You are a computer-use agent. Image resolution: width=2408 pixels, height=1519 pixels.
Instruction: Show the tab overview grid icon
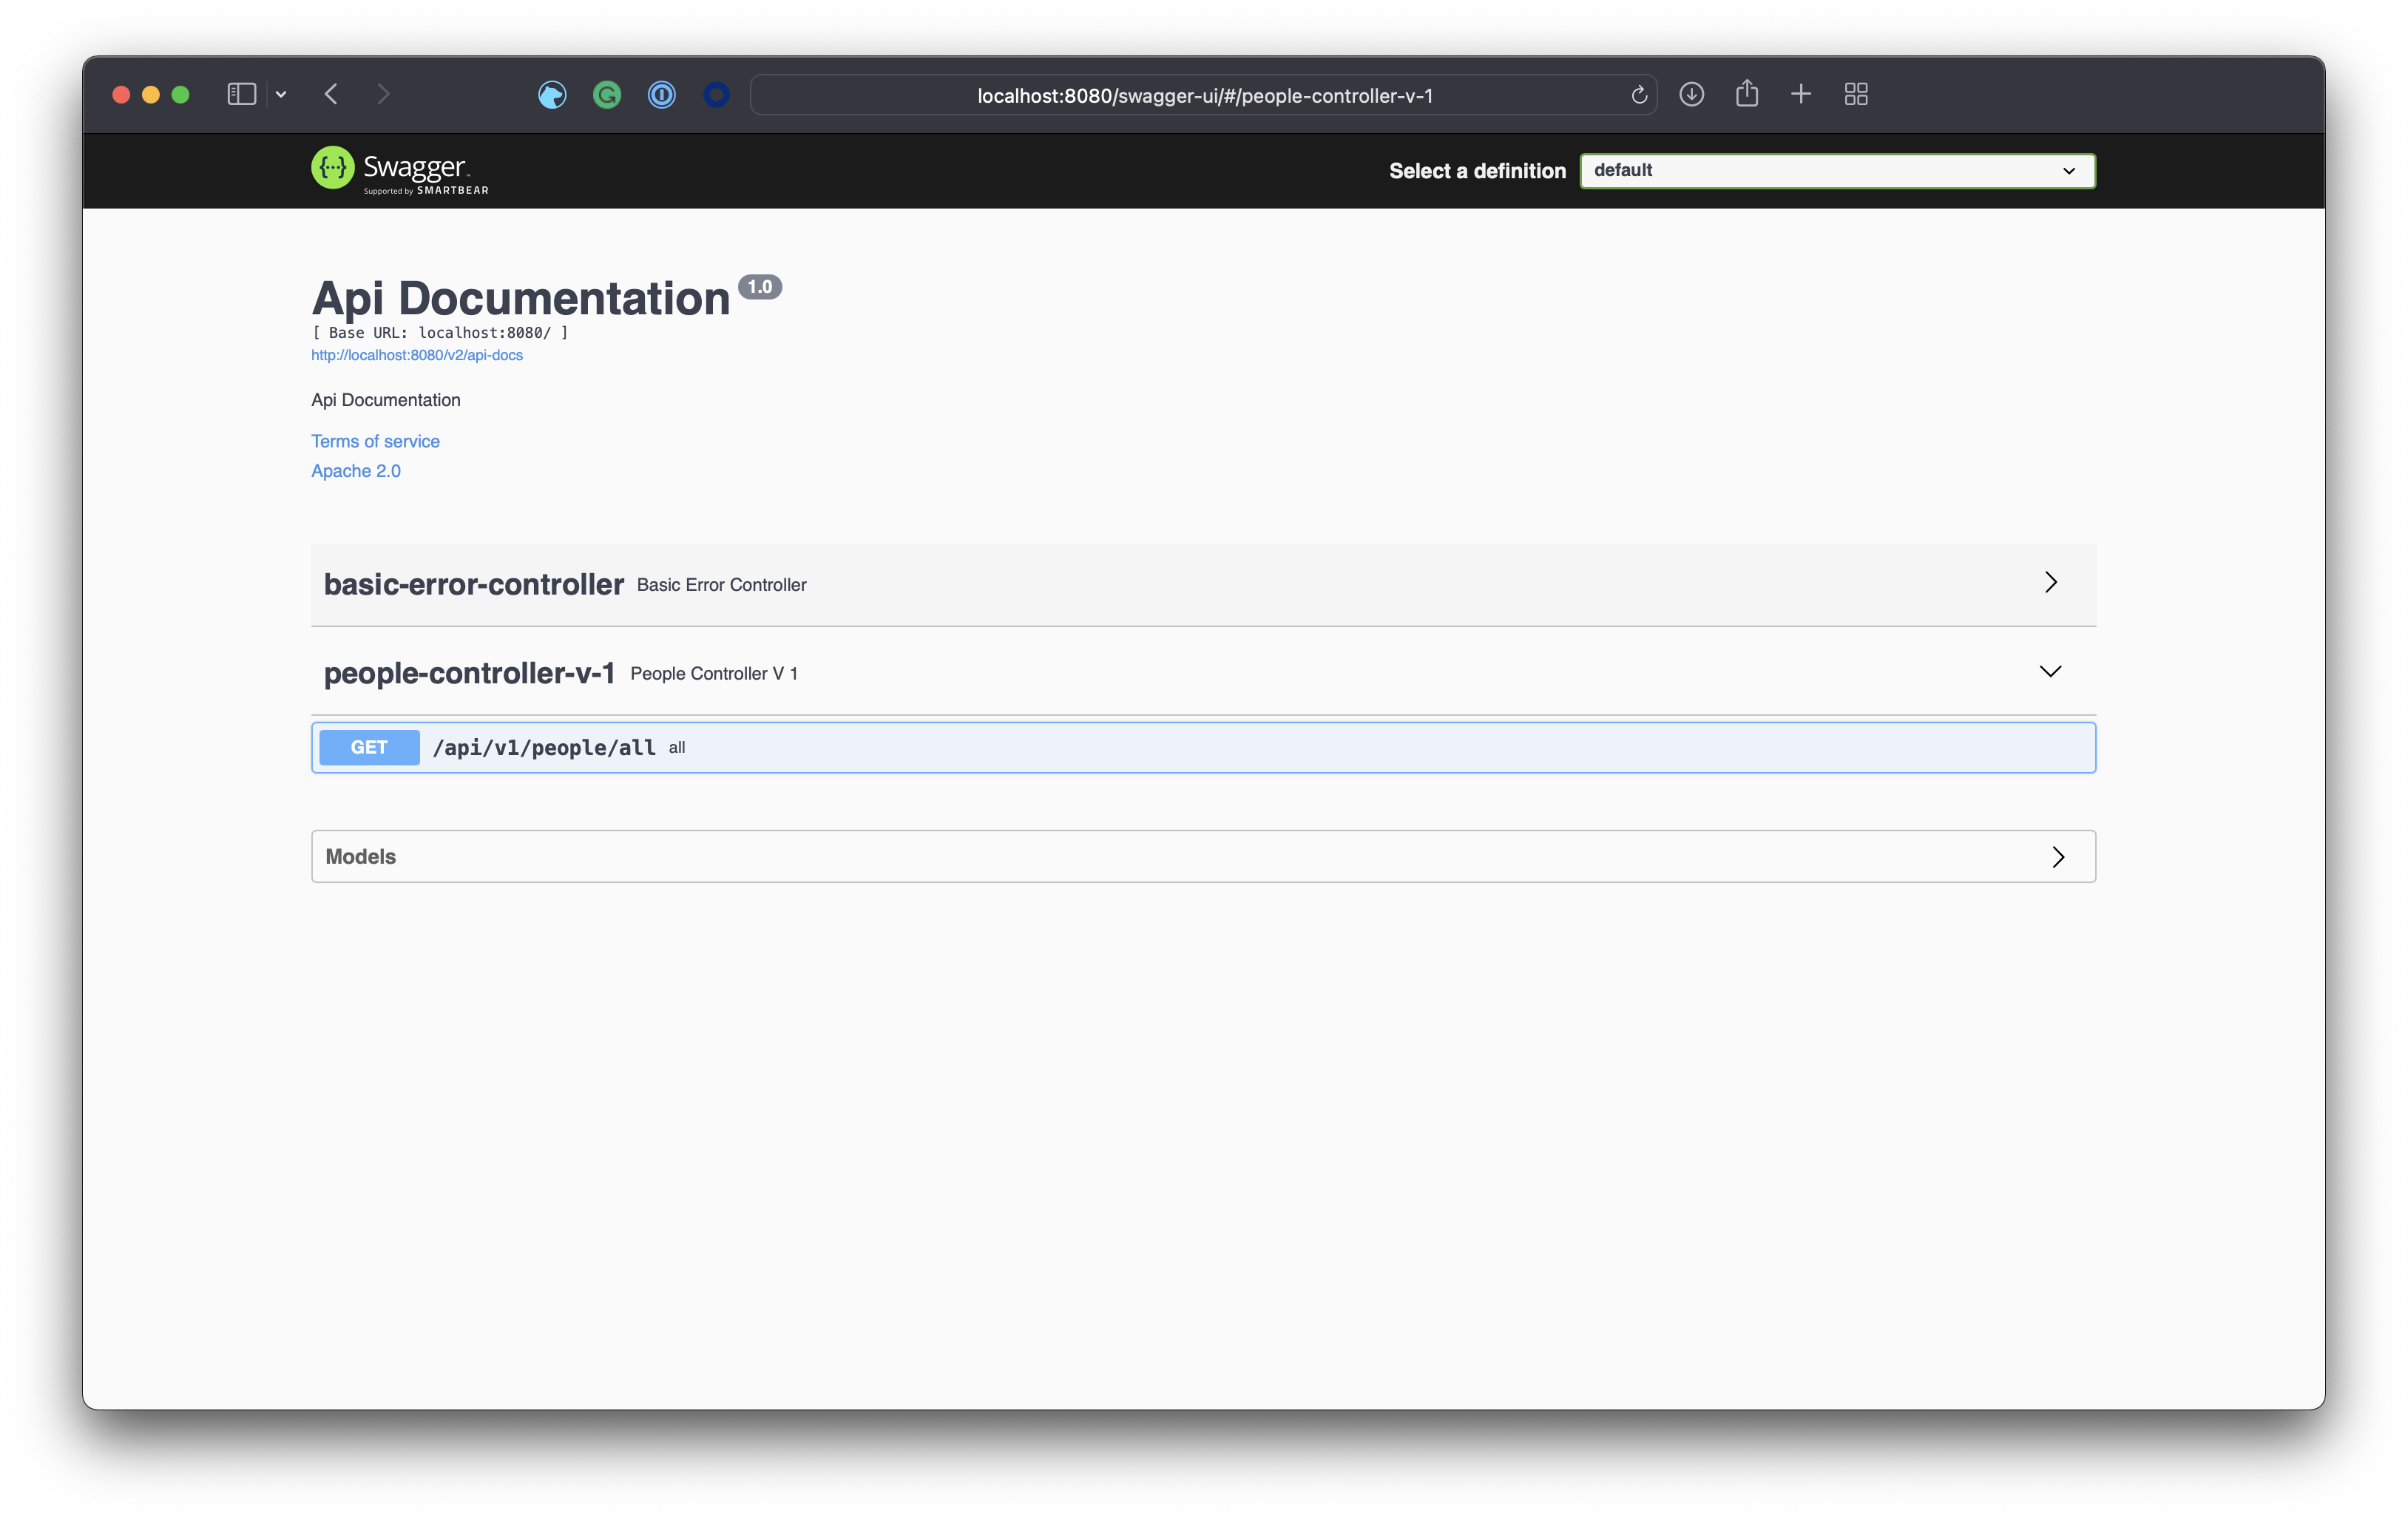[x=1855, y=94]
